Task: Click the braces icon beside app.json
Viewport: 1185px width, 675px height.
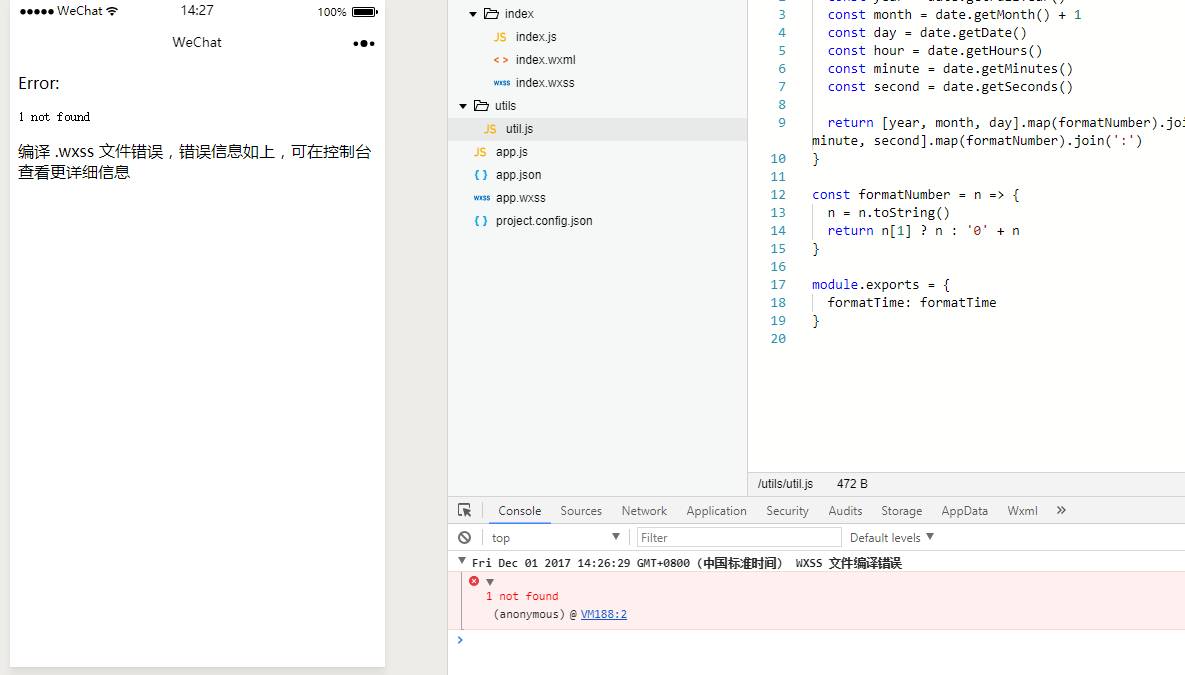Action: click(481, 175)
